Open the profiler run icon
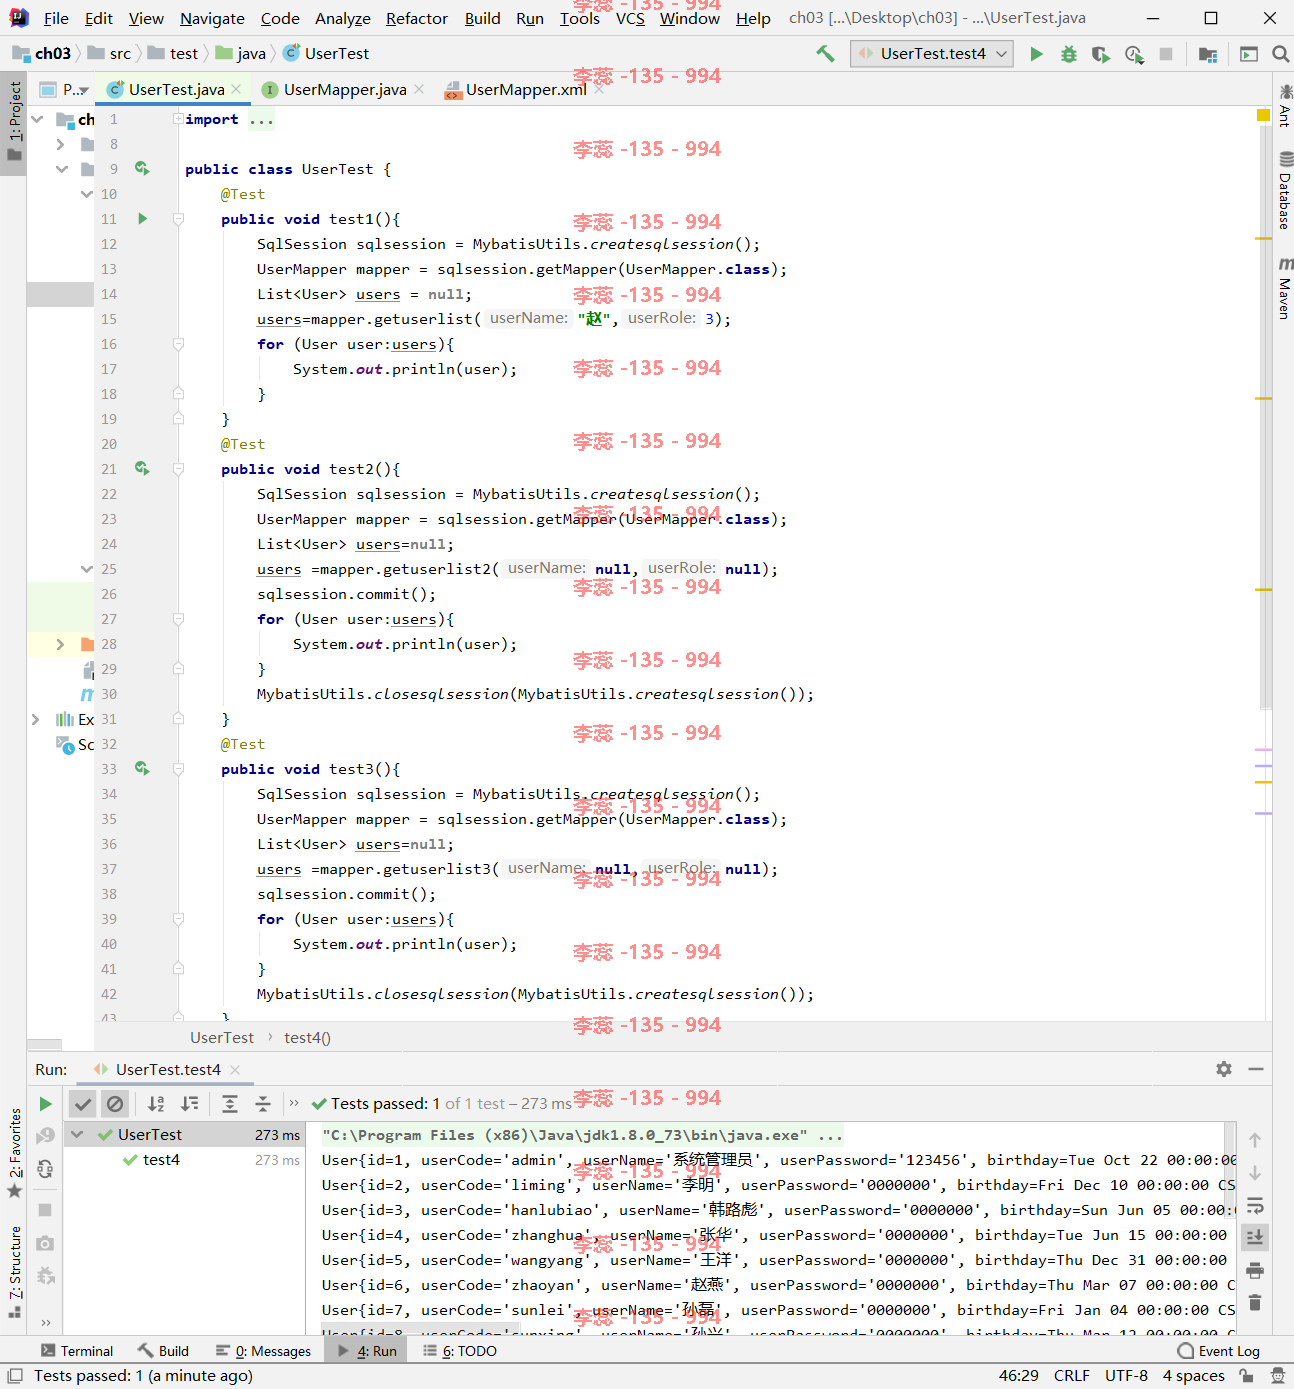The height and width of the screenshot is (1389, 1294). [x=1134, y=54]
